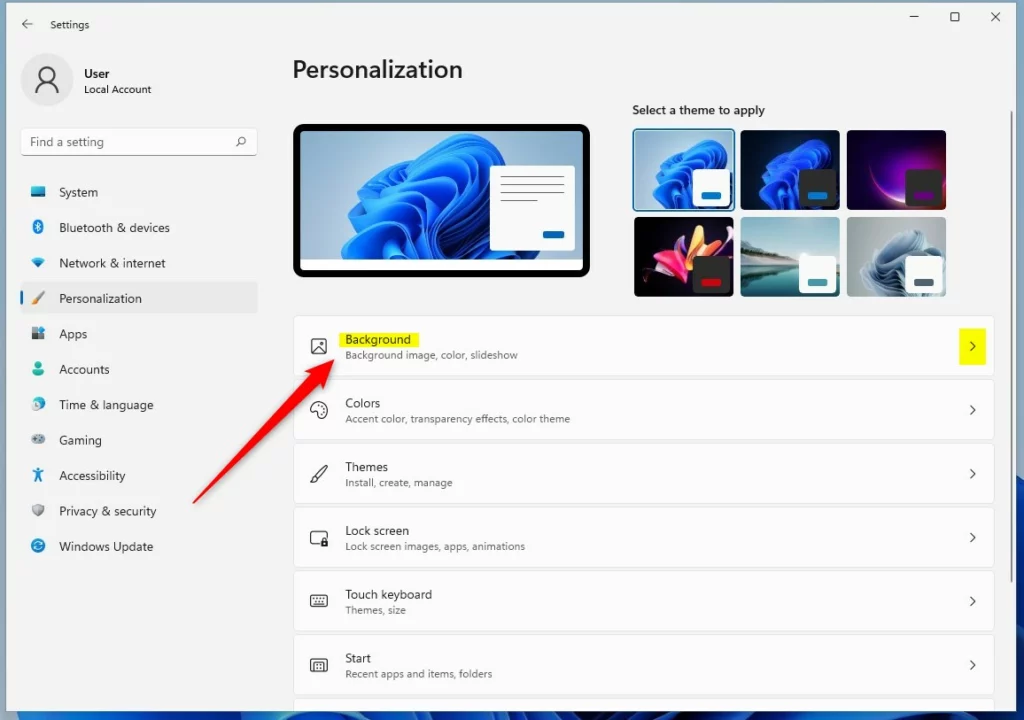
Task: Apply the light blue bloom theme
Action: pos(683,170)
